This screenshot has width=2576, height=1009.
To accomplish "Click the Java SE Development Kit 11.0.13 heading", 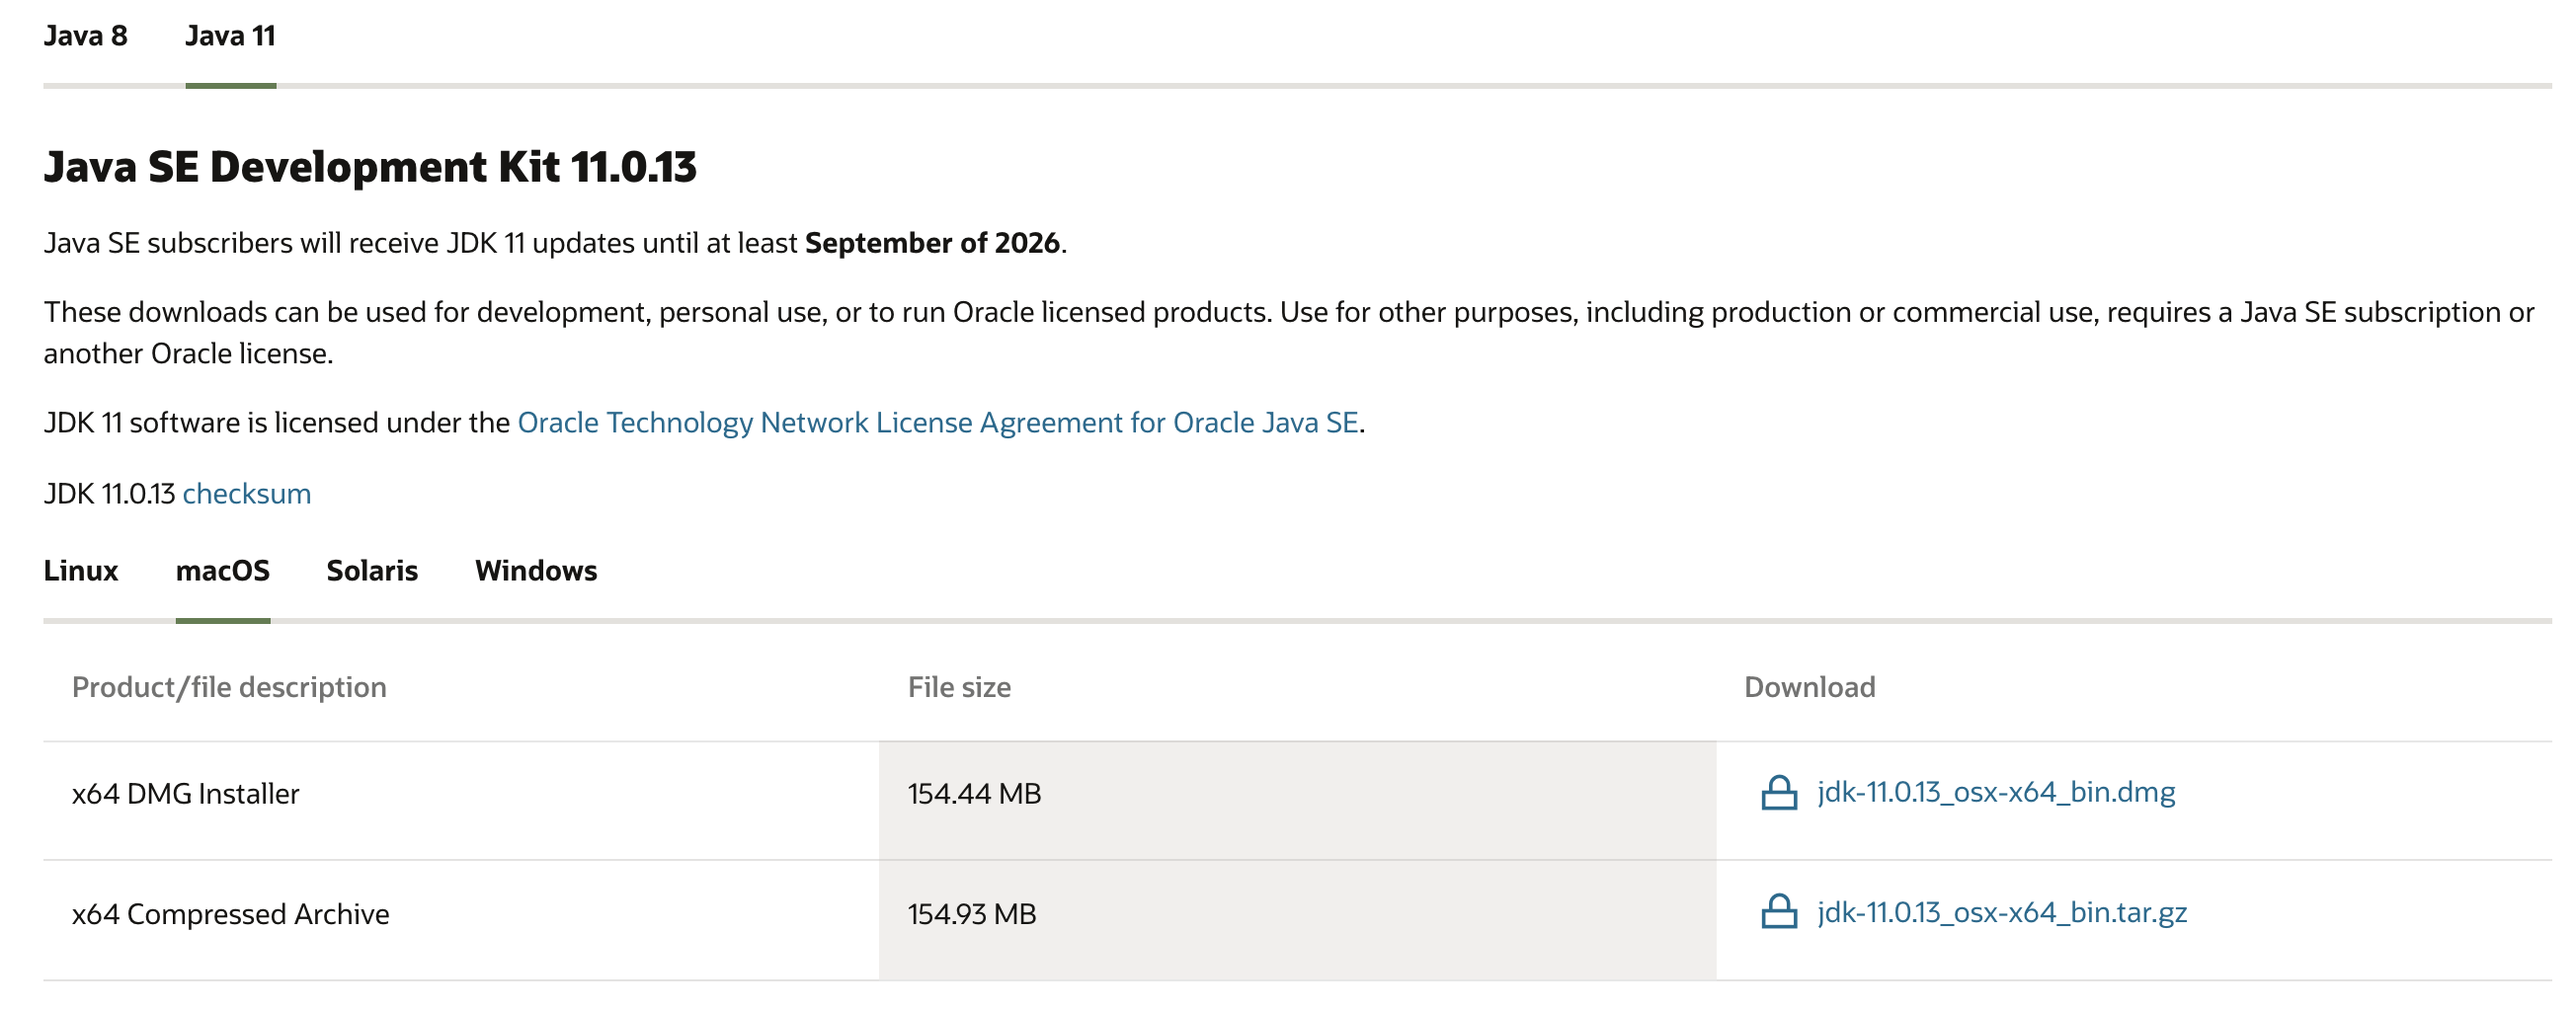I will [370, 167].
